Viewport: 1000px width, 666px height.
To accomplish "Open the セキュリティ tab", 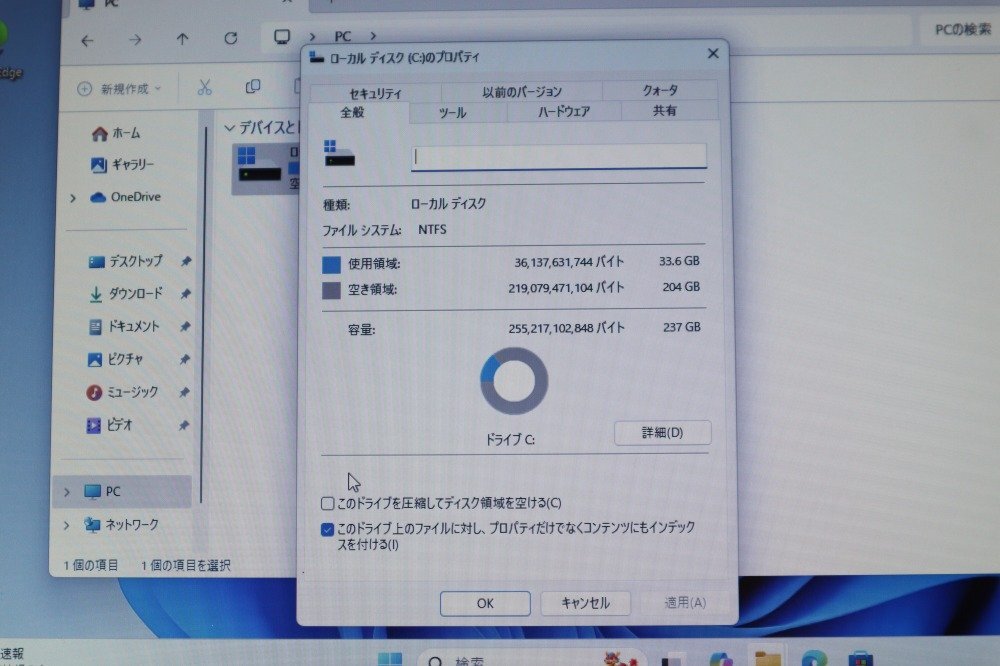I will [377, 92].
